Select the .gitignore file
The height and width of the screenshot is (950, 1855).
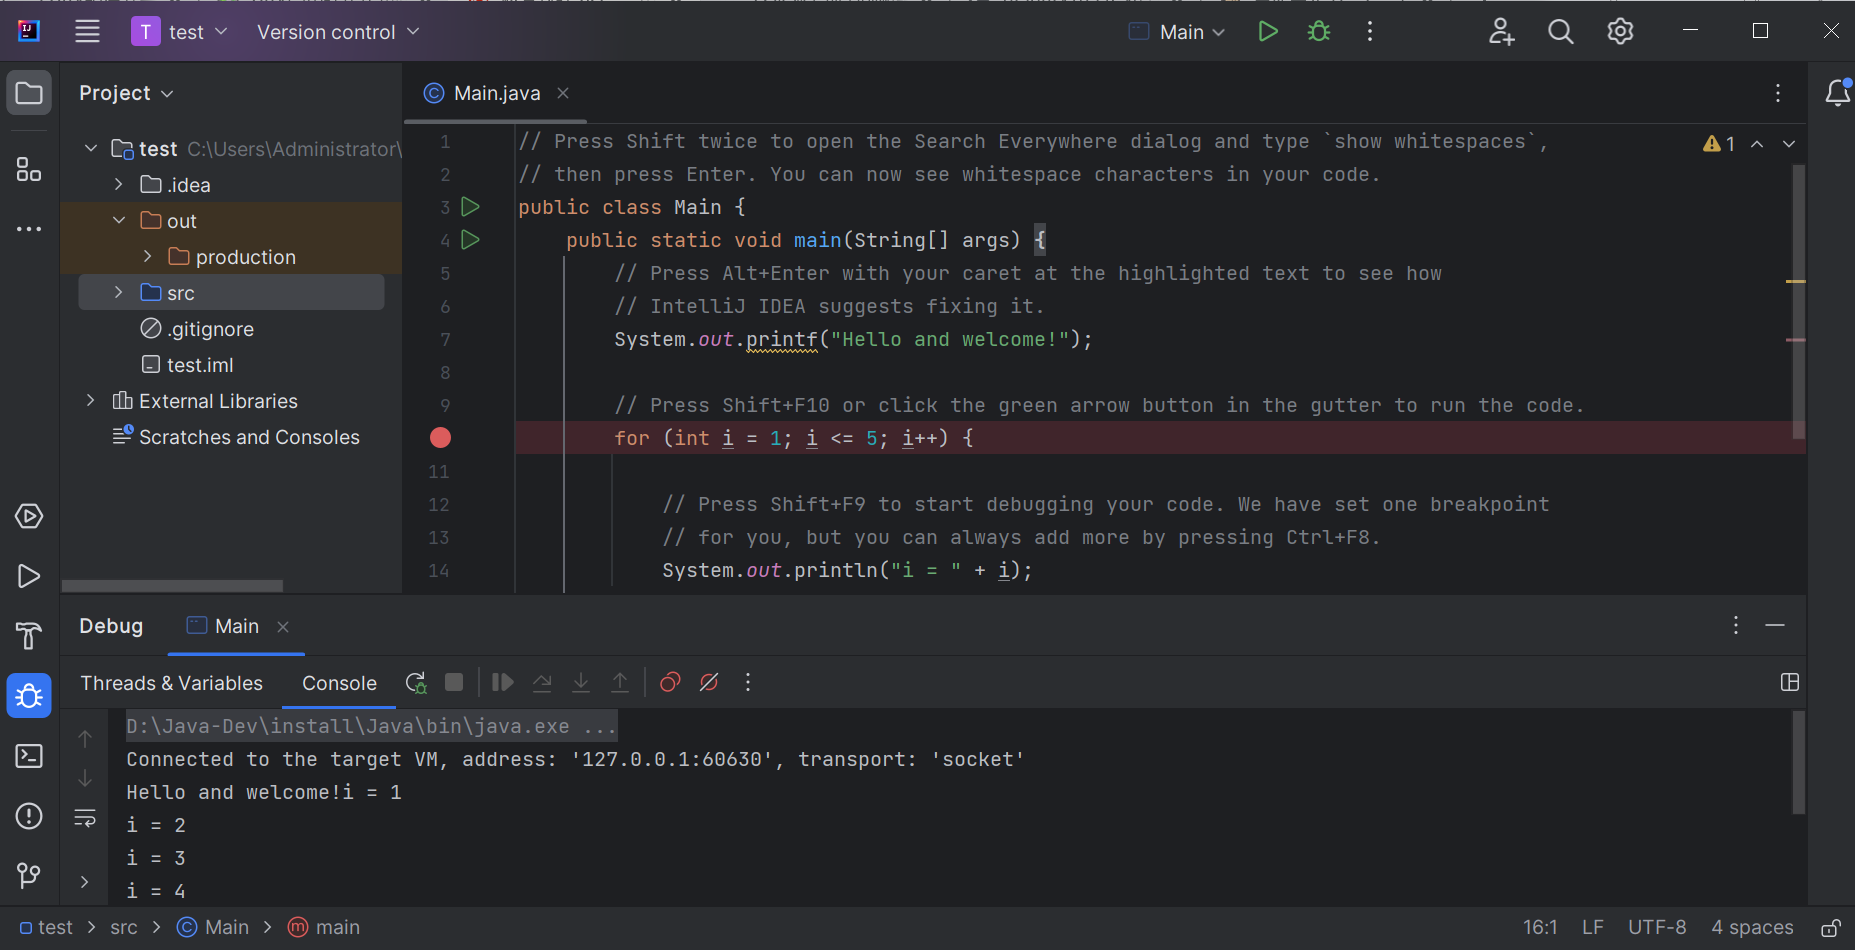coord(210,329)
